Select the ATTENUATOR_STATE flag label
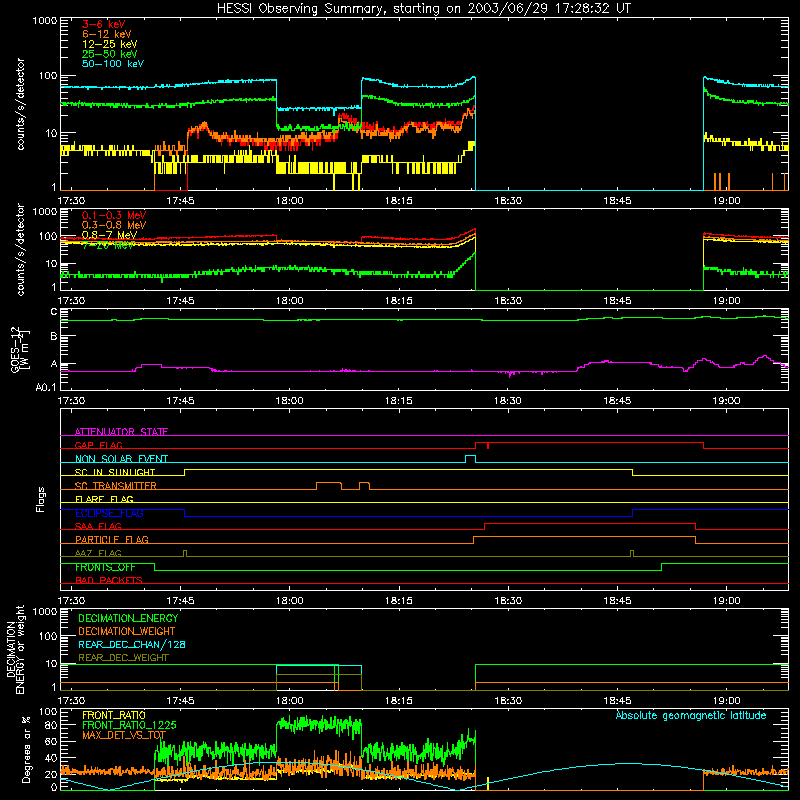The image size is (800, 800). click(121, 432)
